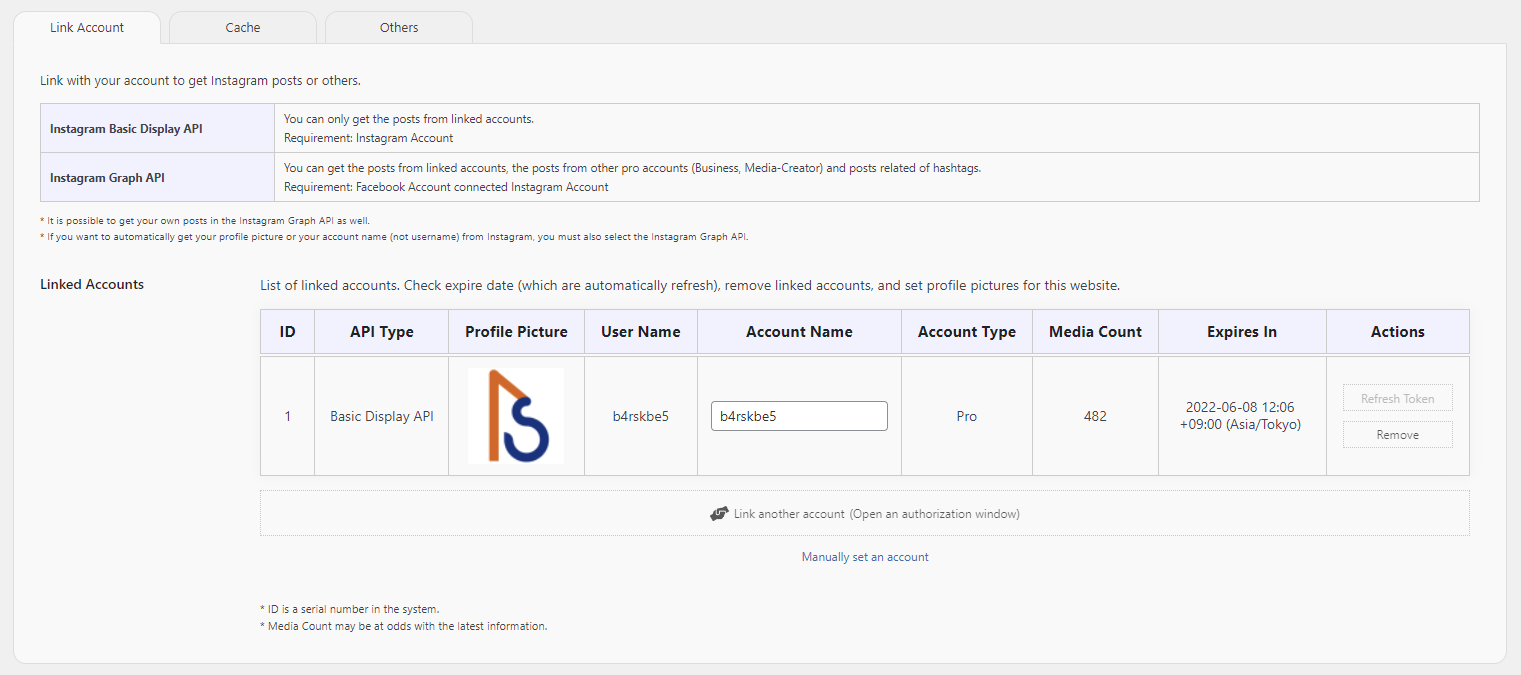Viewport: 1521px width, 675px height.
Task: Click the 482 media count value
Action: 1095,416
